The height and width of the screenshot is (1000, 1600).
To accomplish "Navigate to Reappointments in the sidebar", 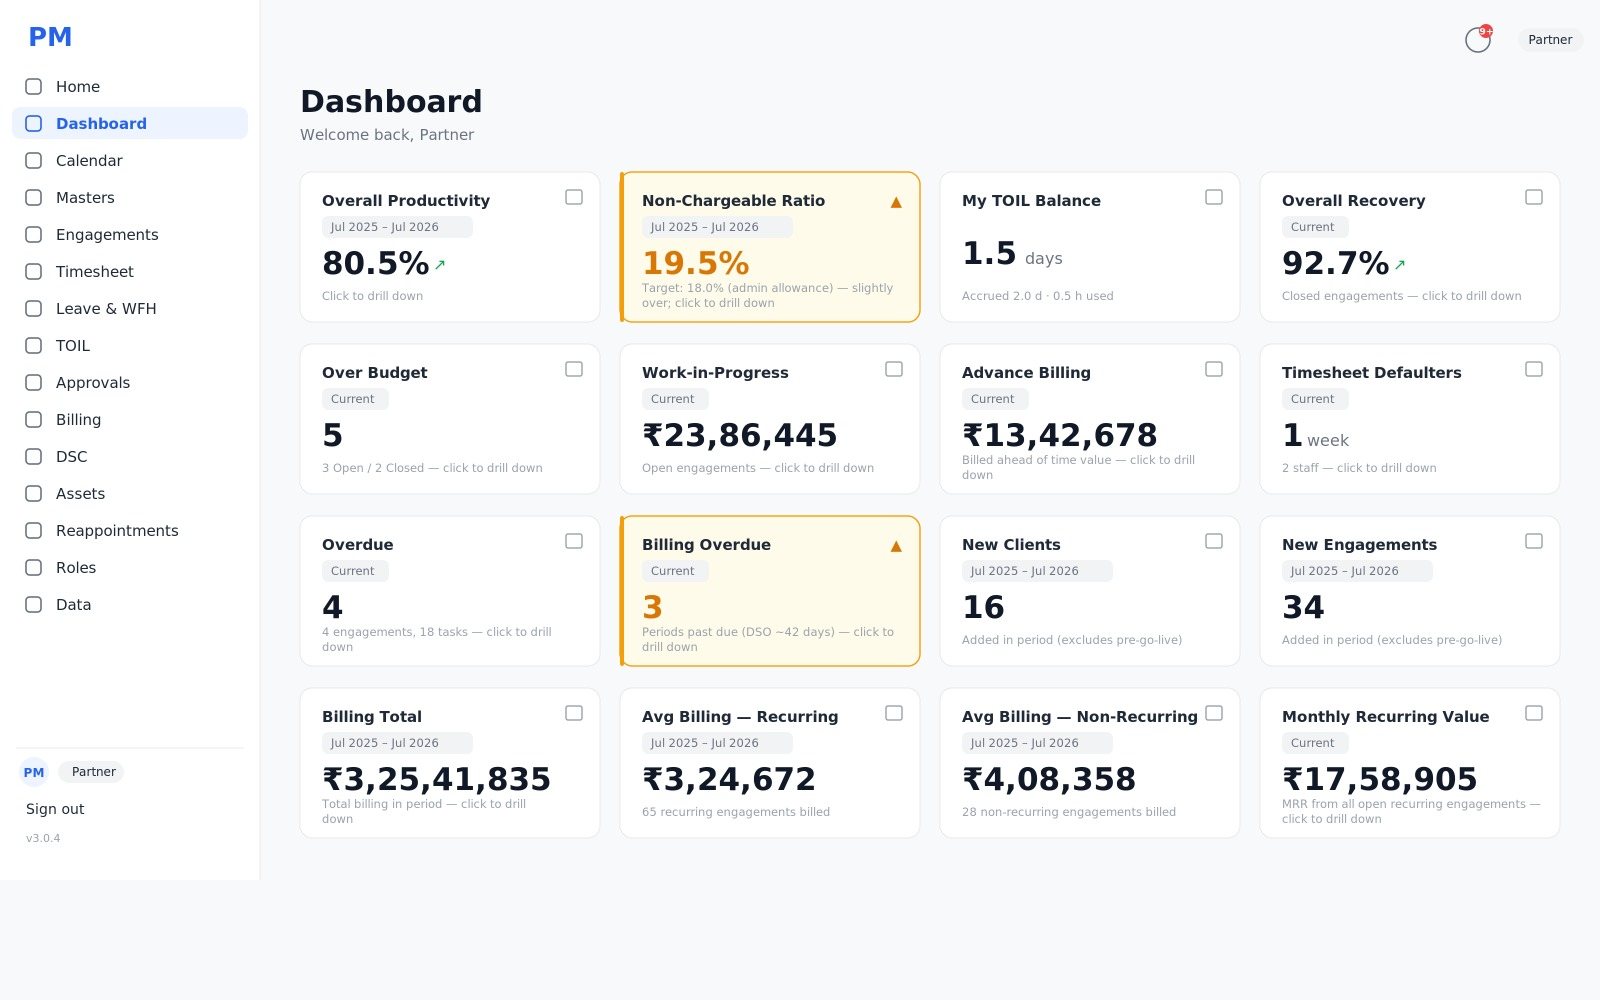I will point(130,531).
